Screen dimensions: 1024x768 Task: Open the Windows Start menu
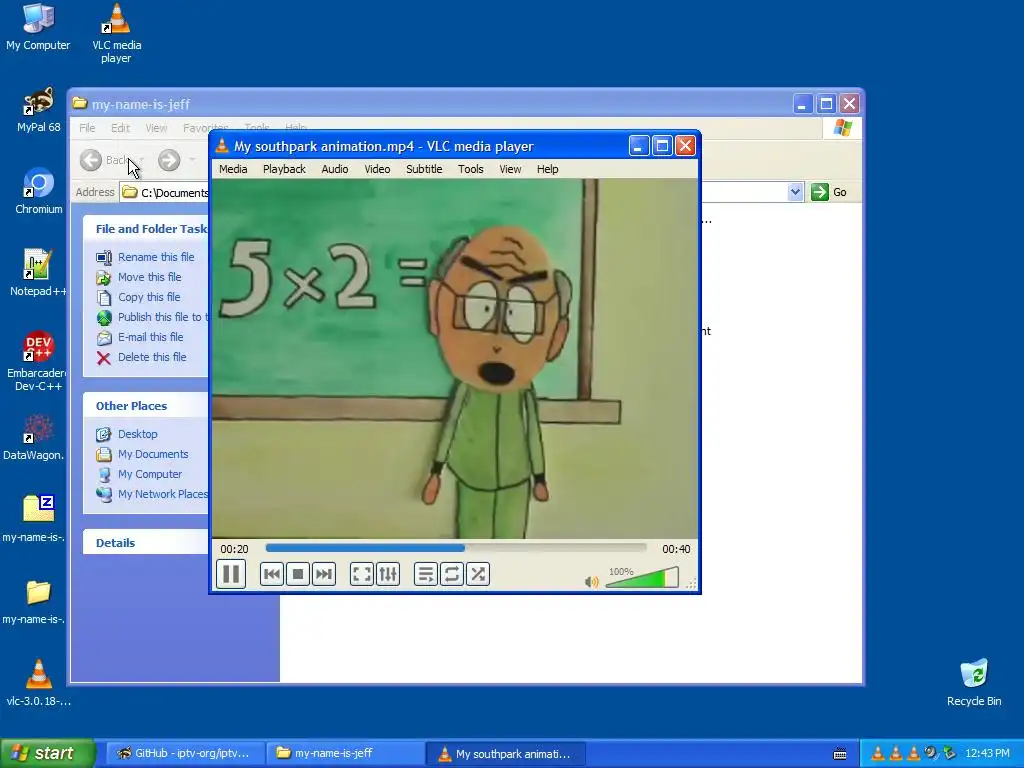pos(47,754)
